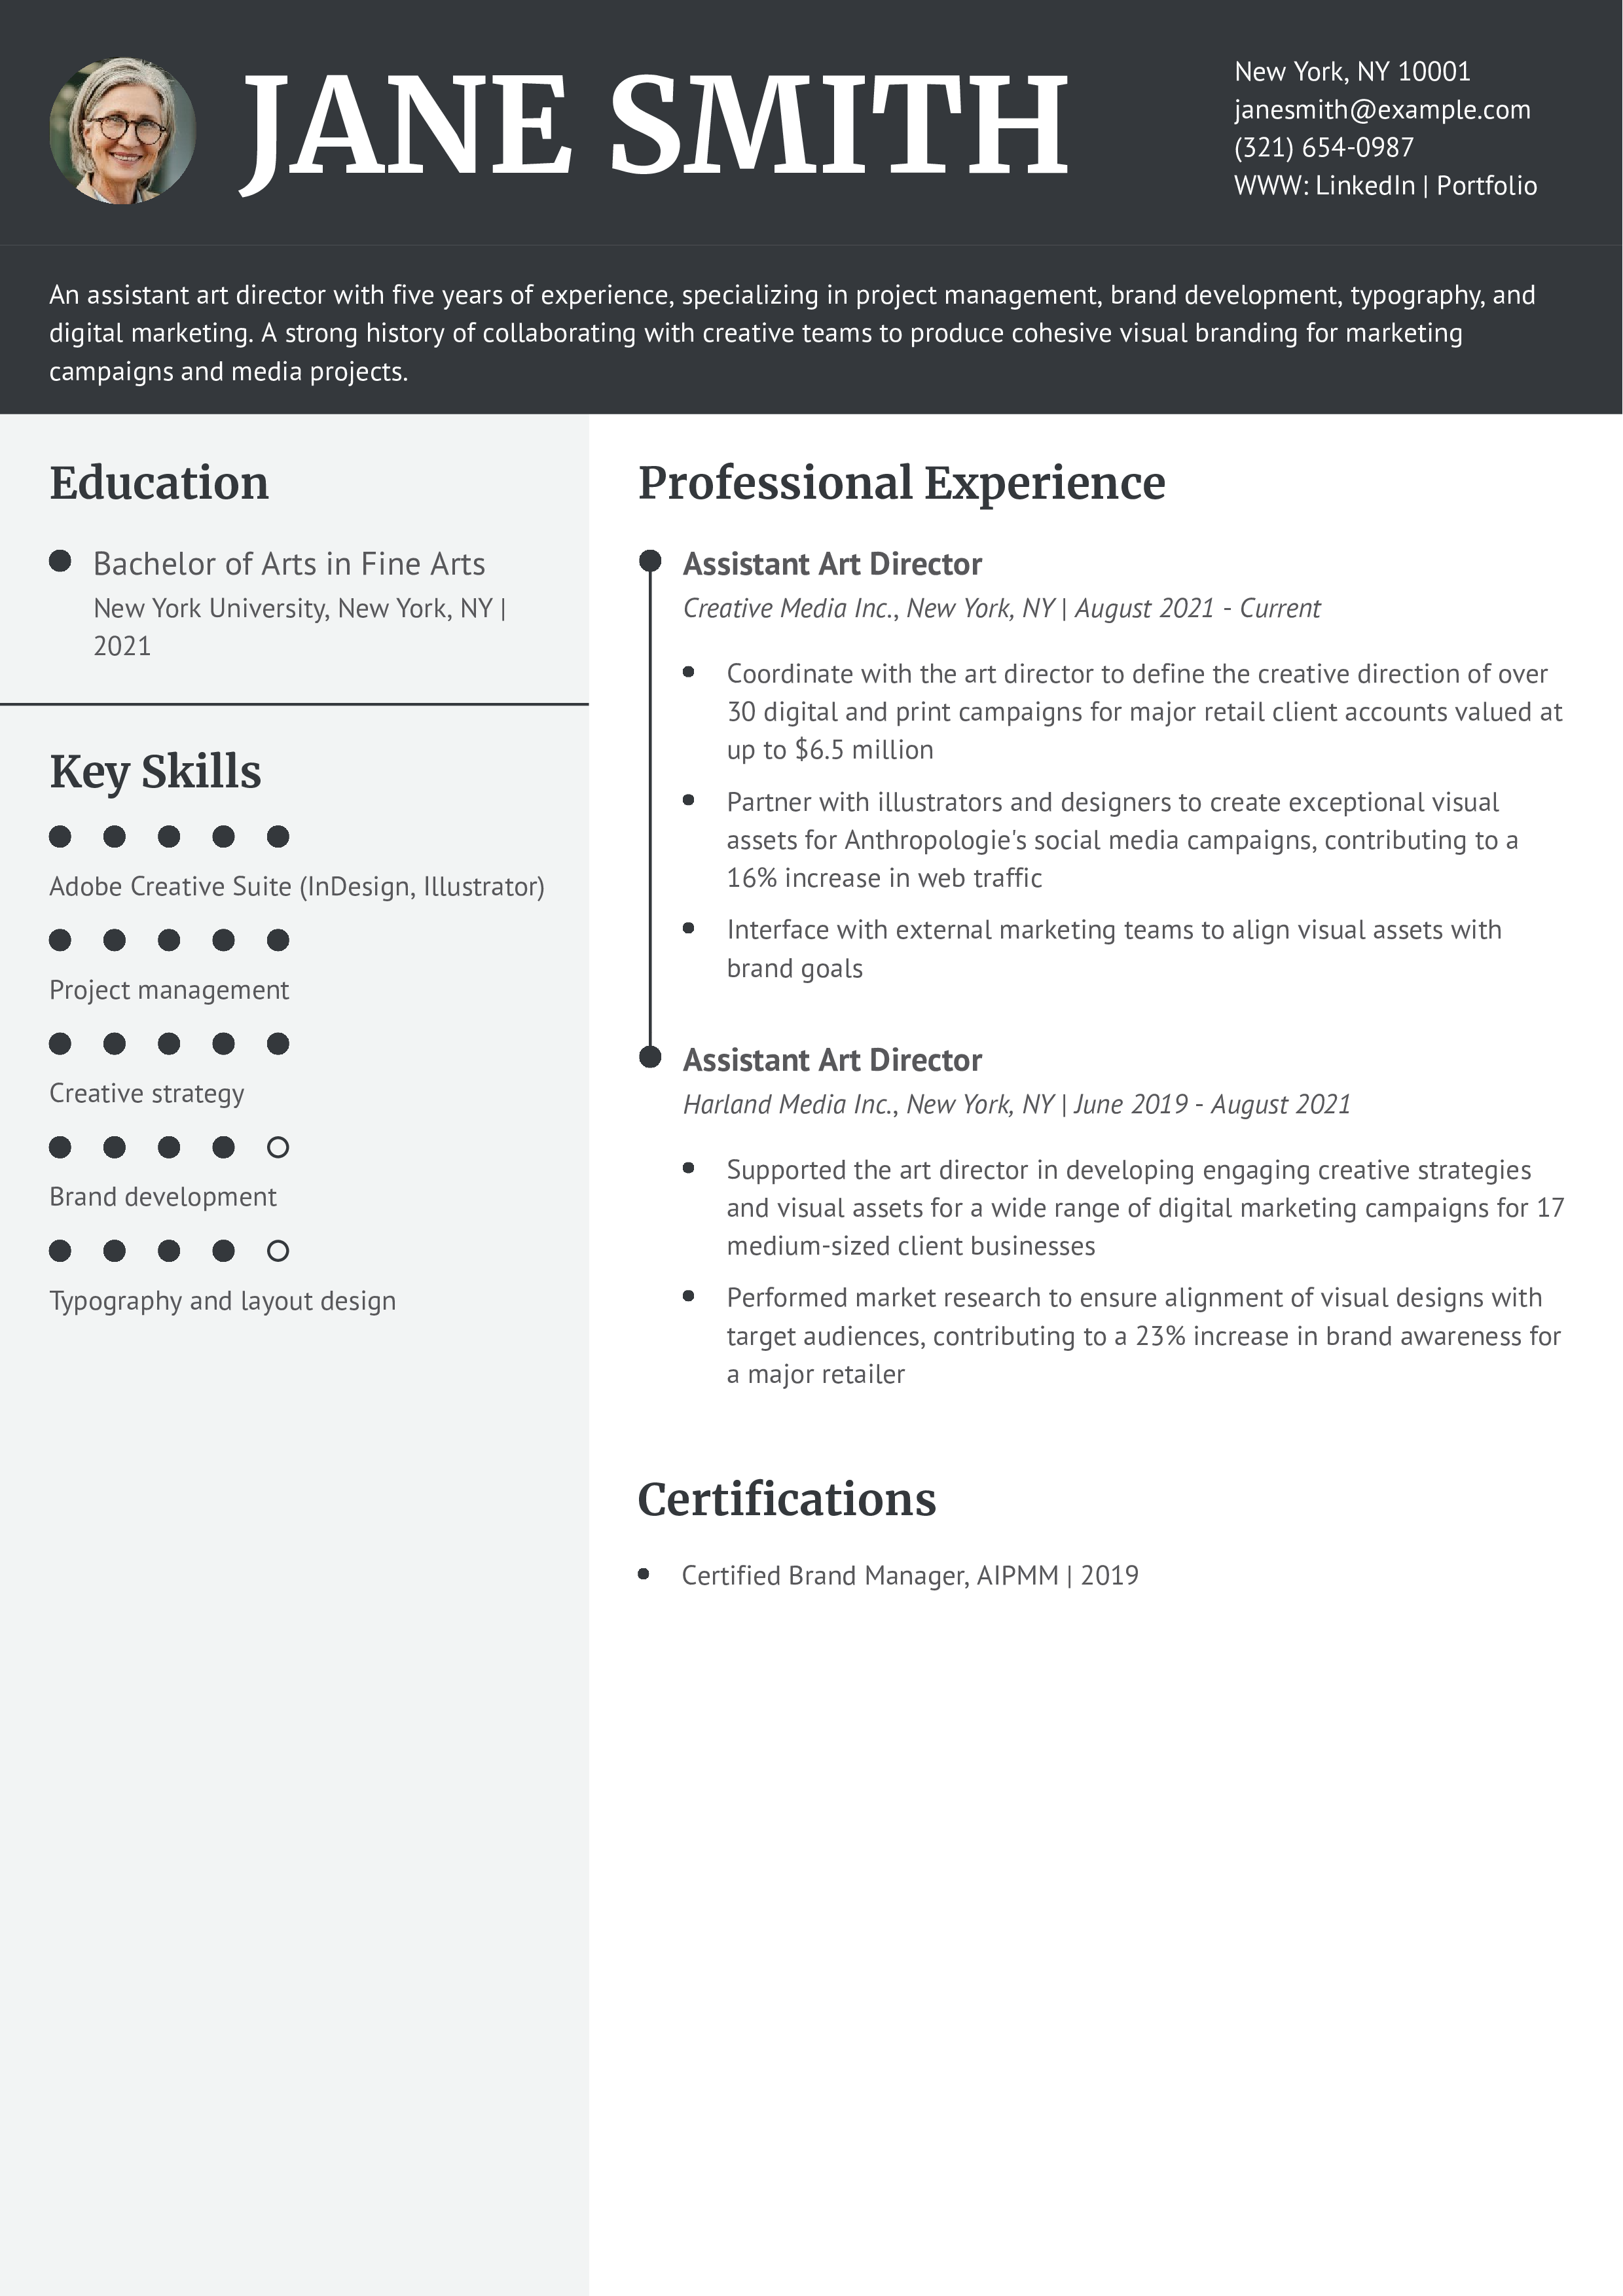Click the hollow fifth dot above Typography and layout design
1623x2296 pixels.
278,1251
